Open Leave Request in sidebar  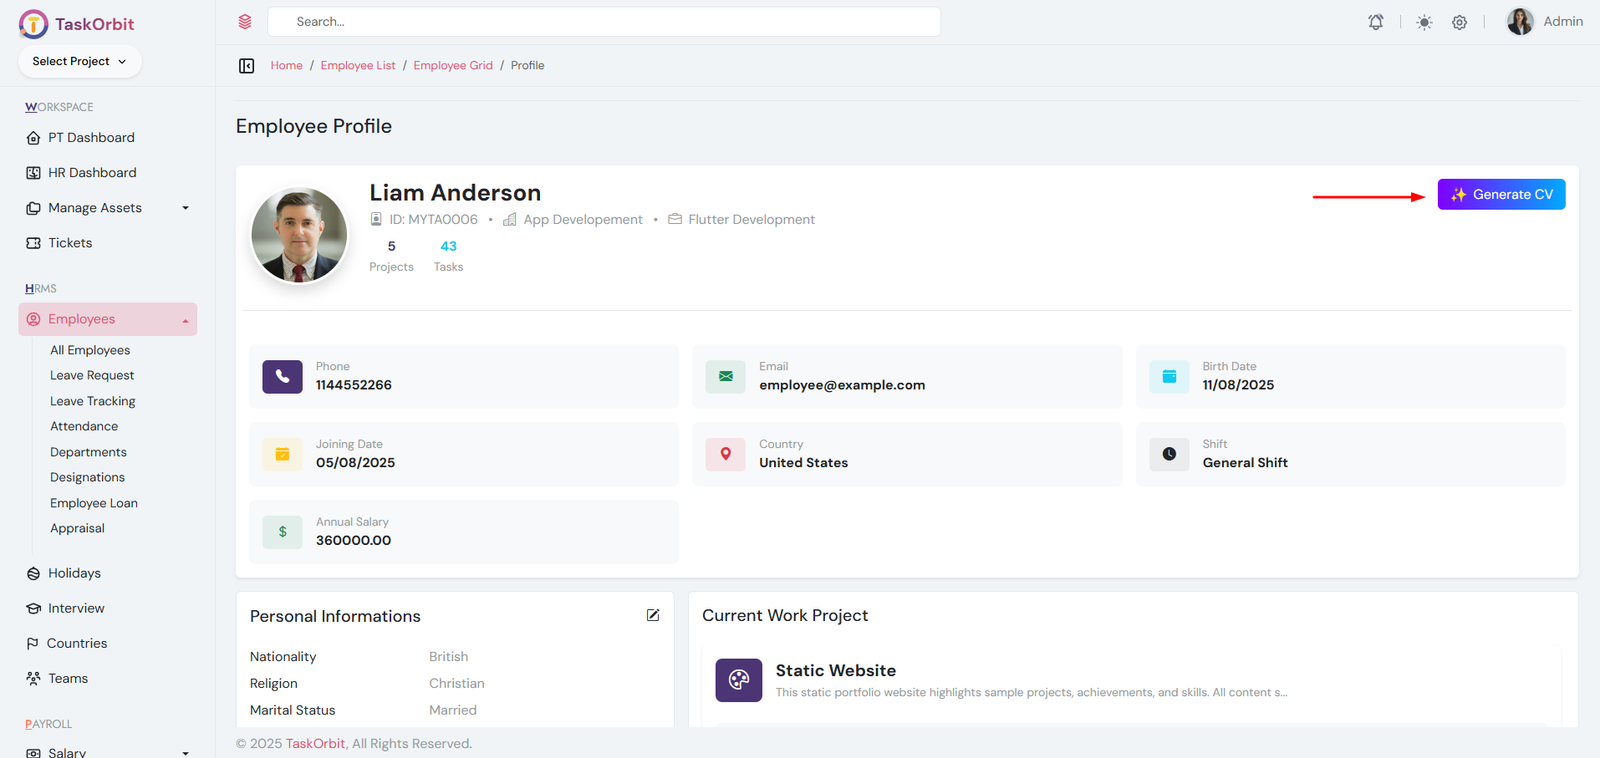(92, 375)
